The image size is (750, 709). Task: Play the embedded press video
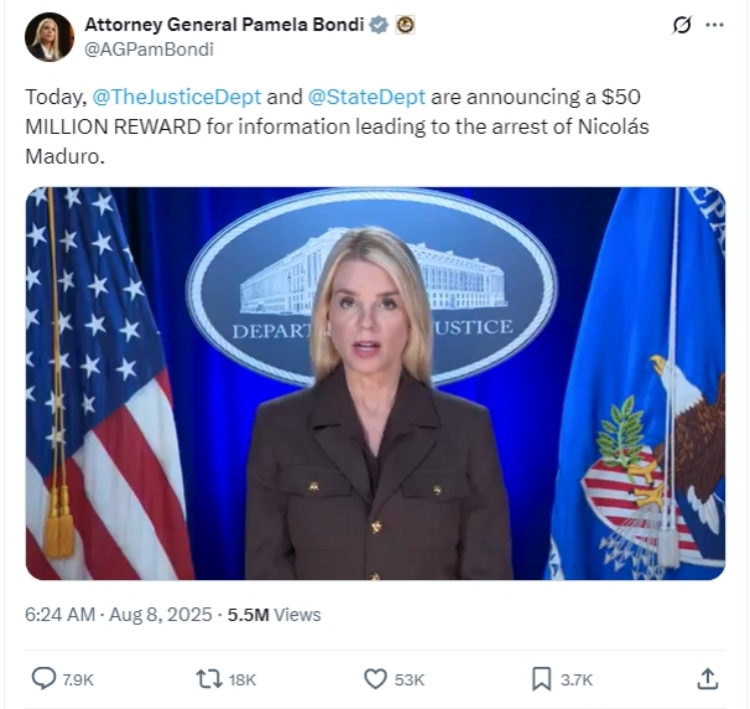click(x=375, y=383)
